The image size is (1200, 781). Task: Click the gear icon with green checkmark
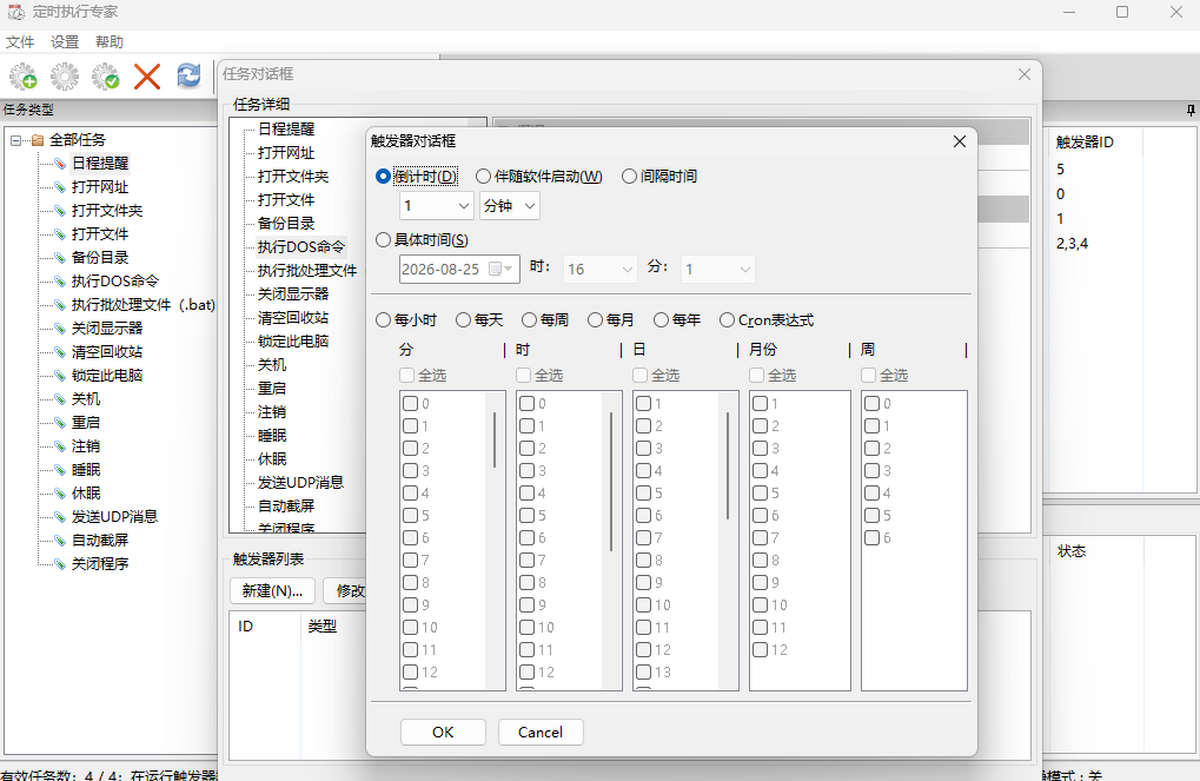click(106, 76)
